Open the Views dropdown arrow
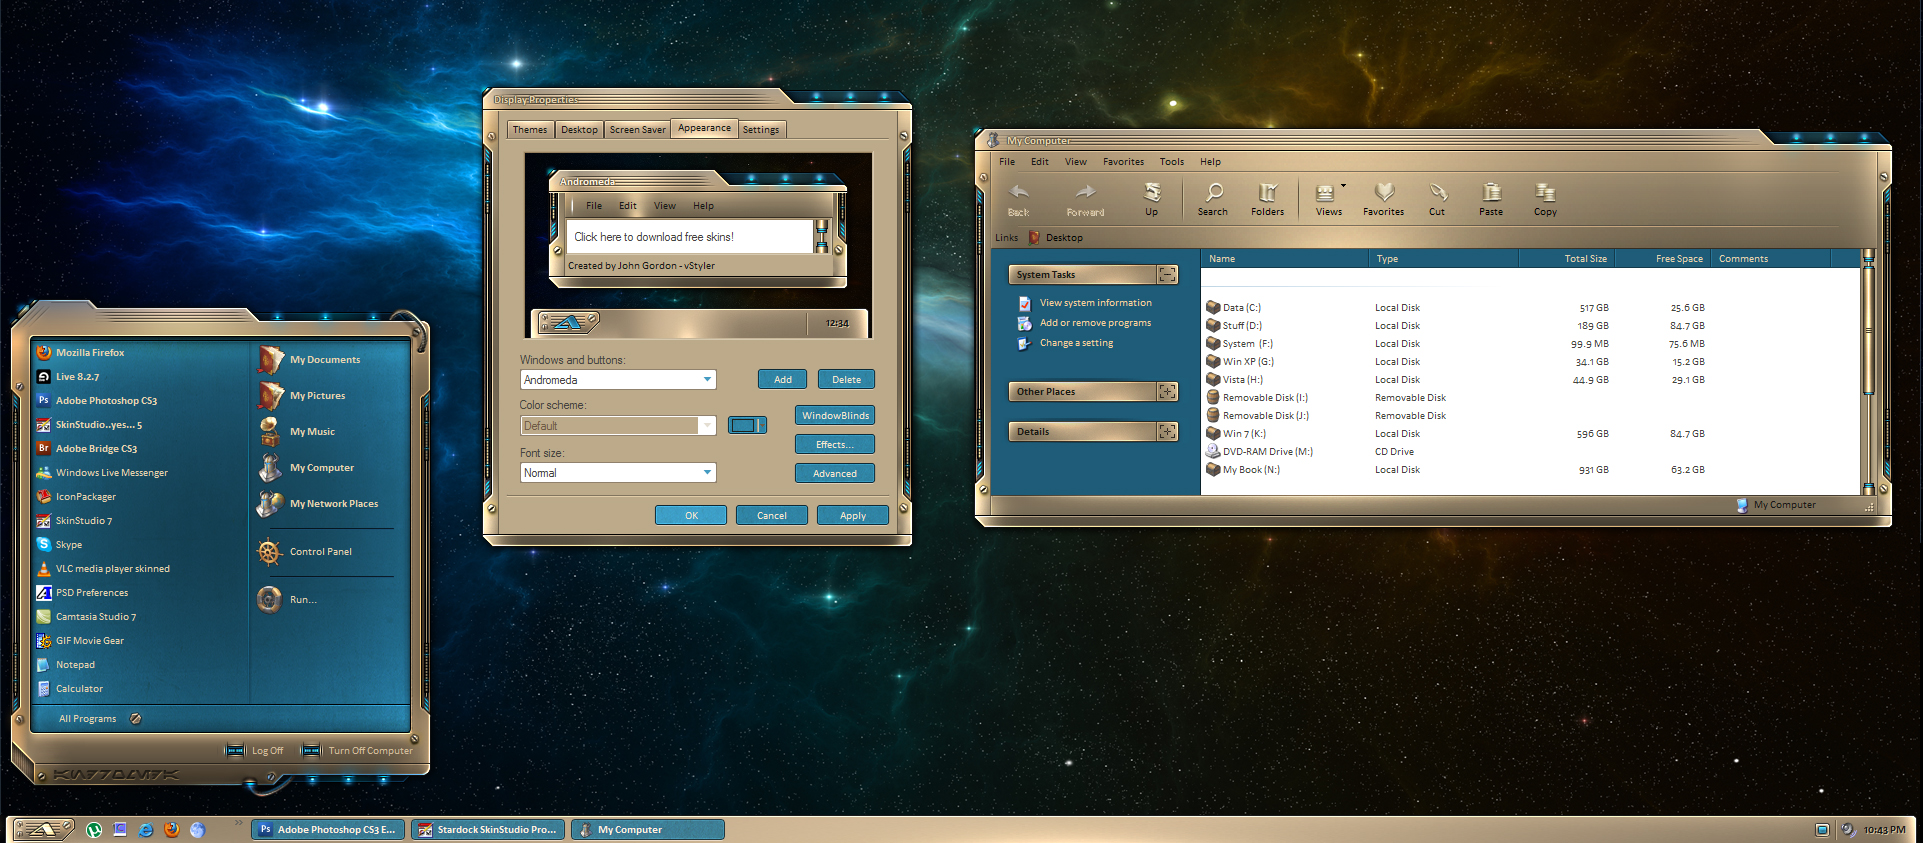Viewport: 1923px width, 843px height. coord(1343,185)
